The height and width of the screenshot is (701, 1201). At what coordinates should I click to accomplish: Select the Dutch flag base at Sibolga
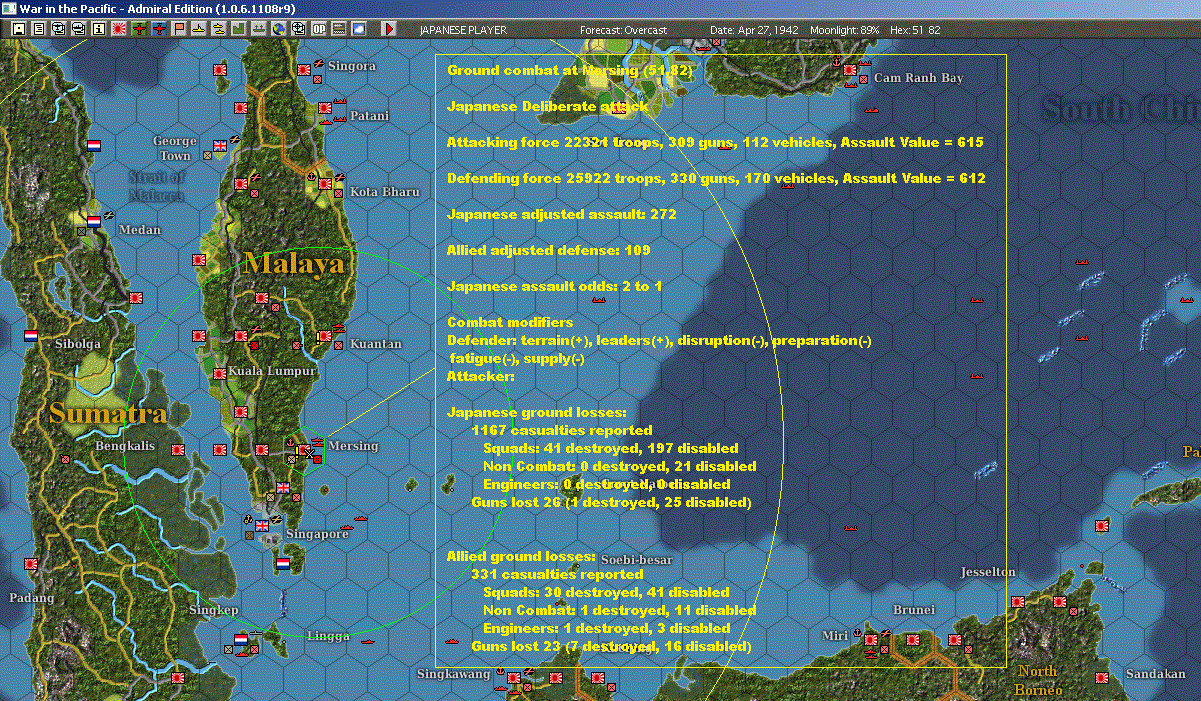tap(30, 336)
